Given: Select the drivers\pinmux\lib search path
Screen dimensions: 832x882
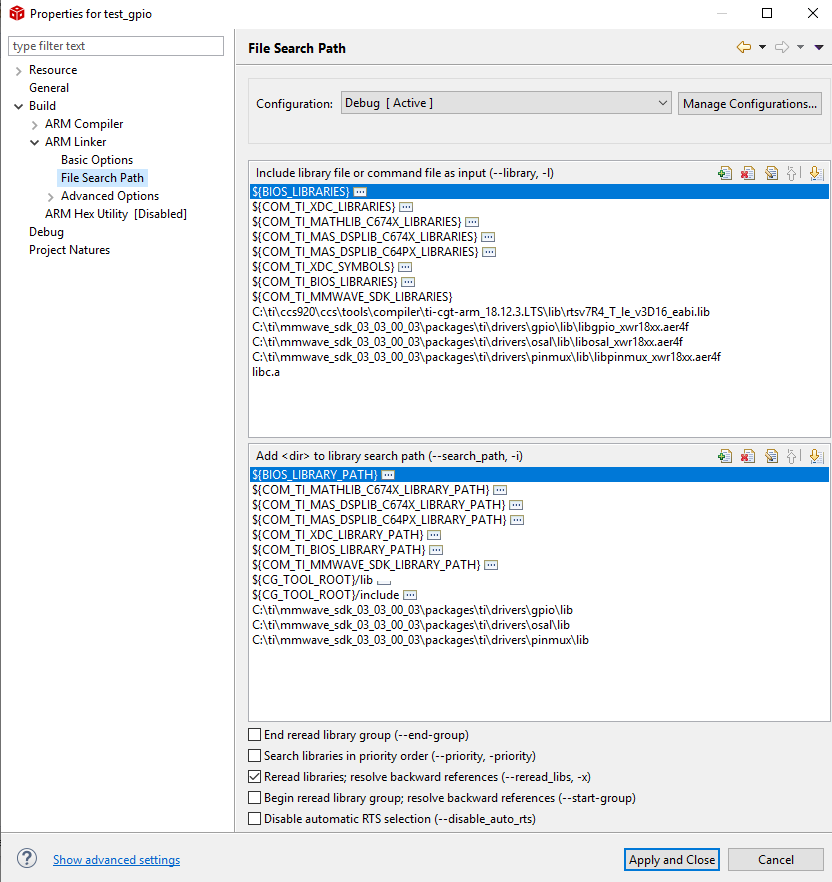Looking at the screenshot, I should [x=420, y=640].
